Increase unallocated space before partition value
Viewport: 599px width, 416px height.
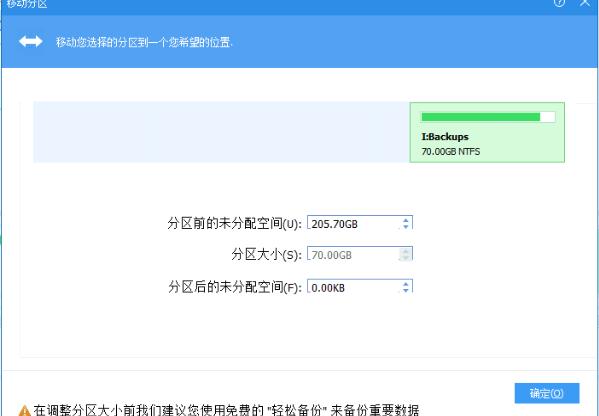[406, 220]
